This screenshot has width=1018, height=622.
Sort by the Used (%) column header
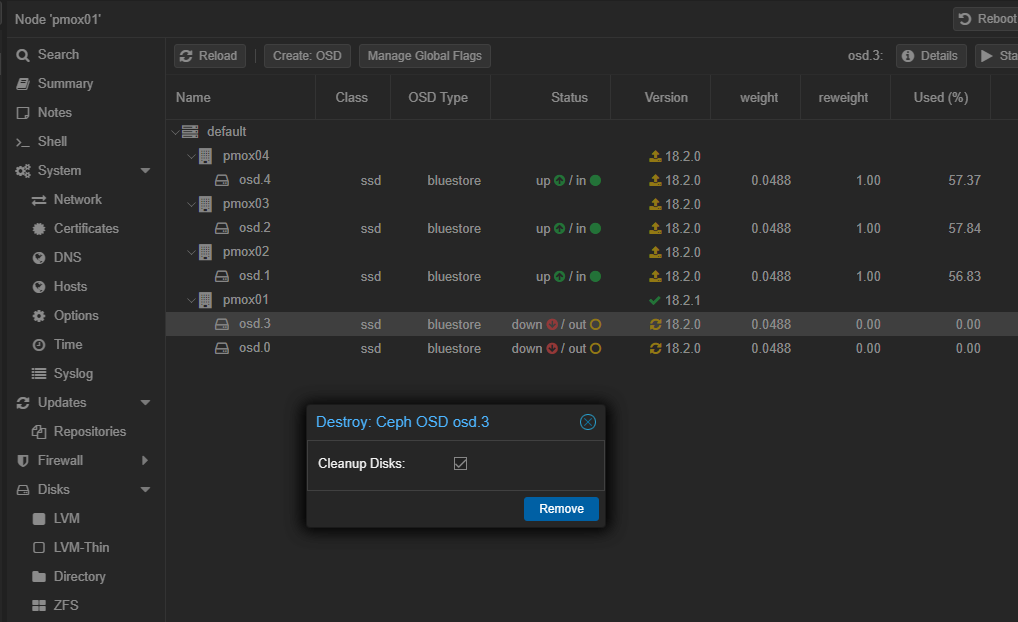click(x=941, y=98)
